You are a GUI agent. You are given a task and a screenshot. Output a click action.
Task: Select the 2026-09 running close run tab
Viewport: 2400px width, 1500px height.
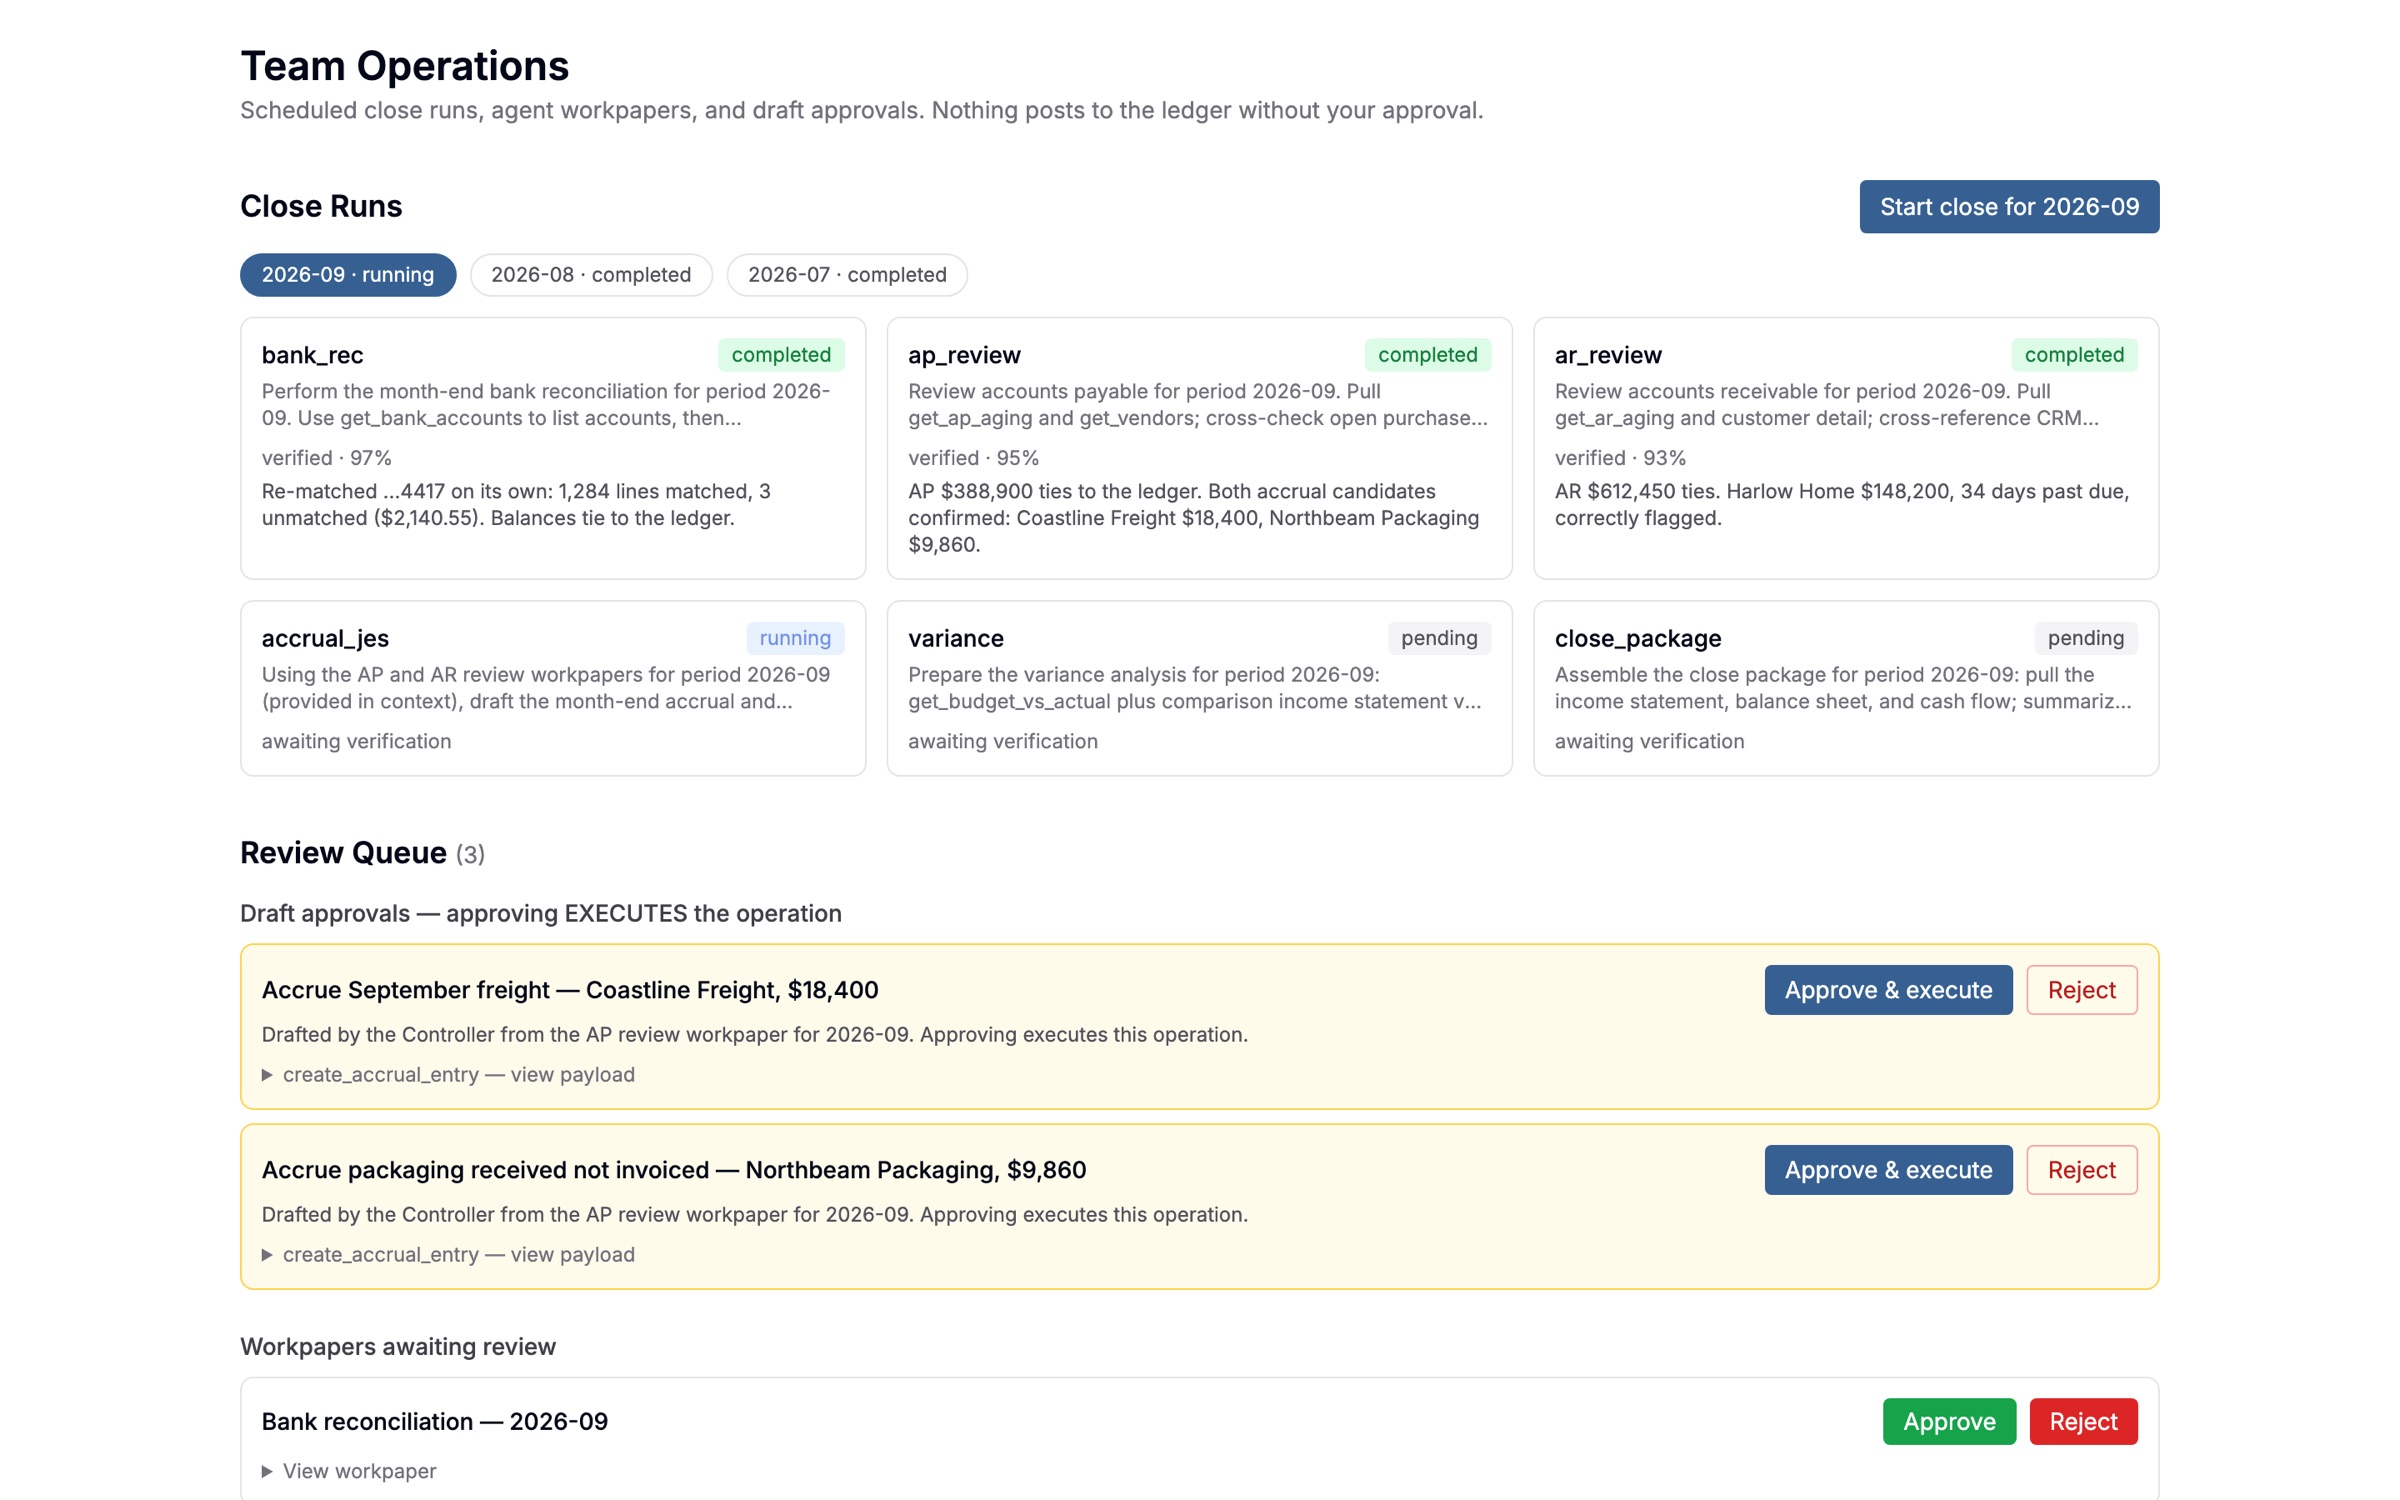coord(348,275)
